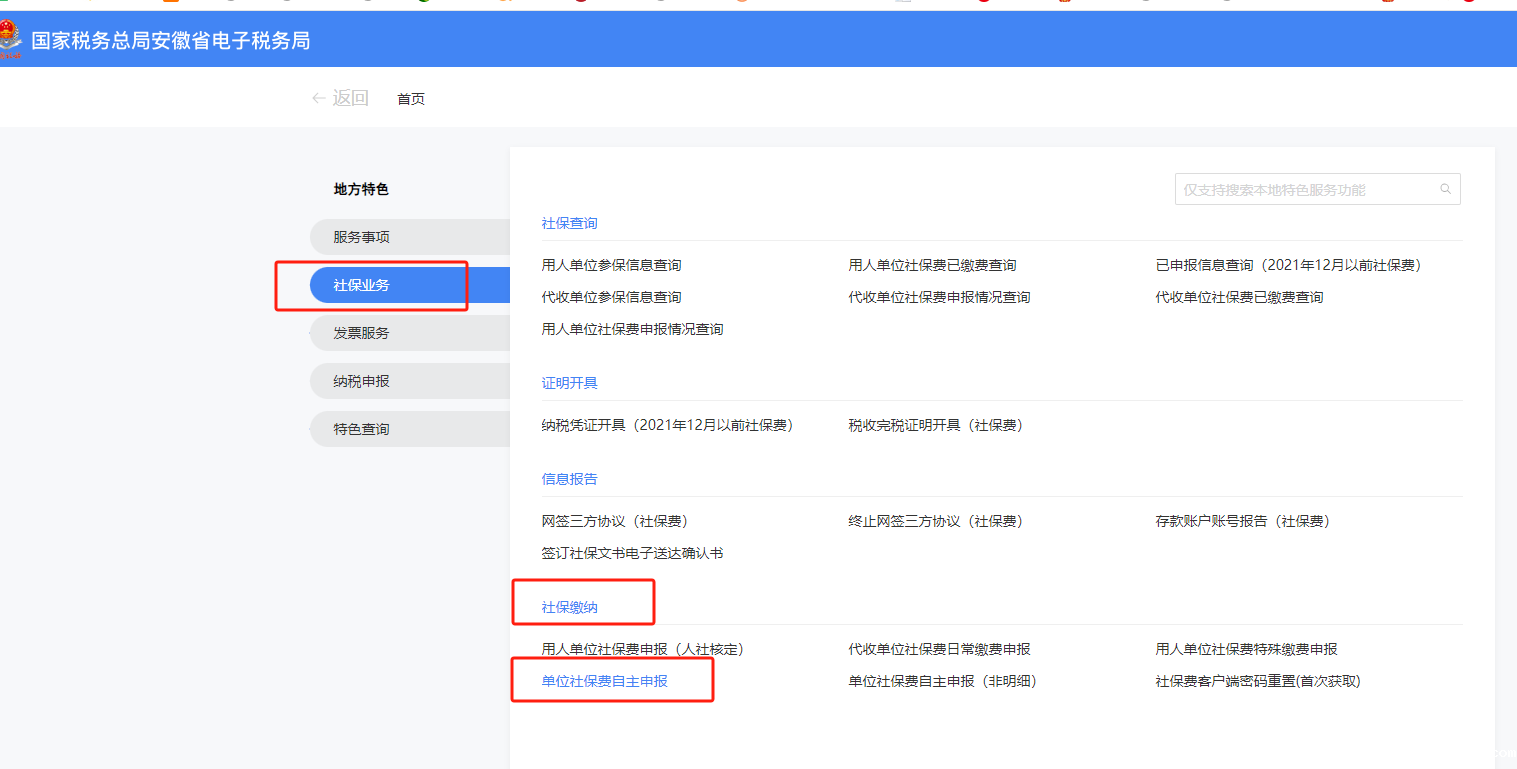Go to 首页 via breadcrumb
Image resolution: width=1517 pixels, height=769 pixels.
click(x=410, y=98)
